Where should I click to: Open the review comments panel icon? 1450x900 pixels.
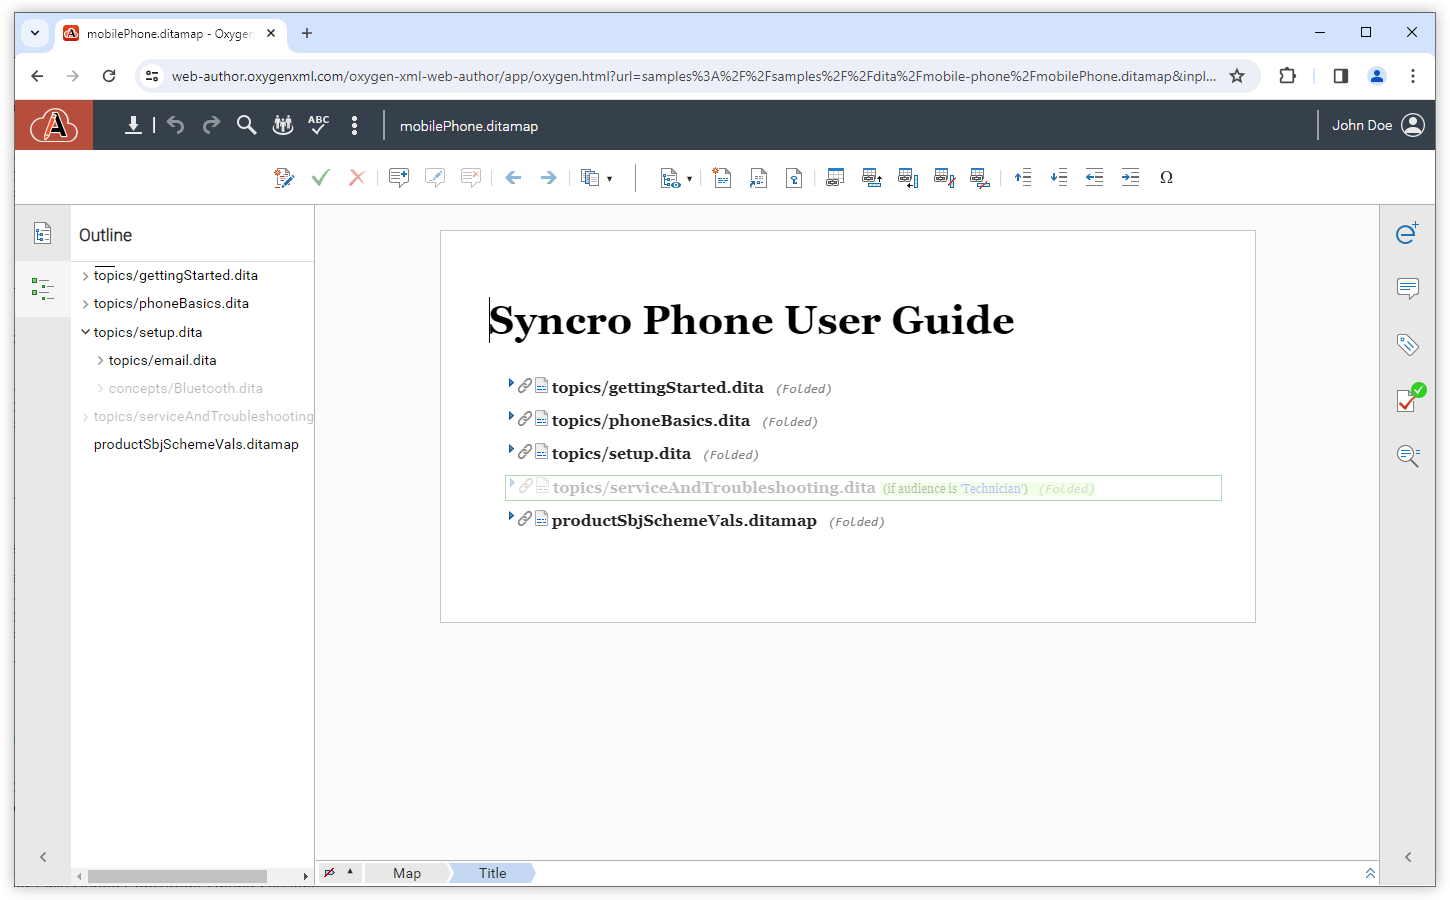(1407, 289)
